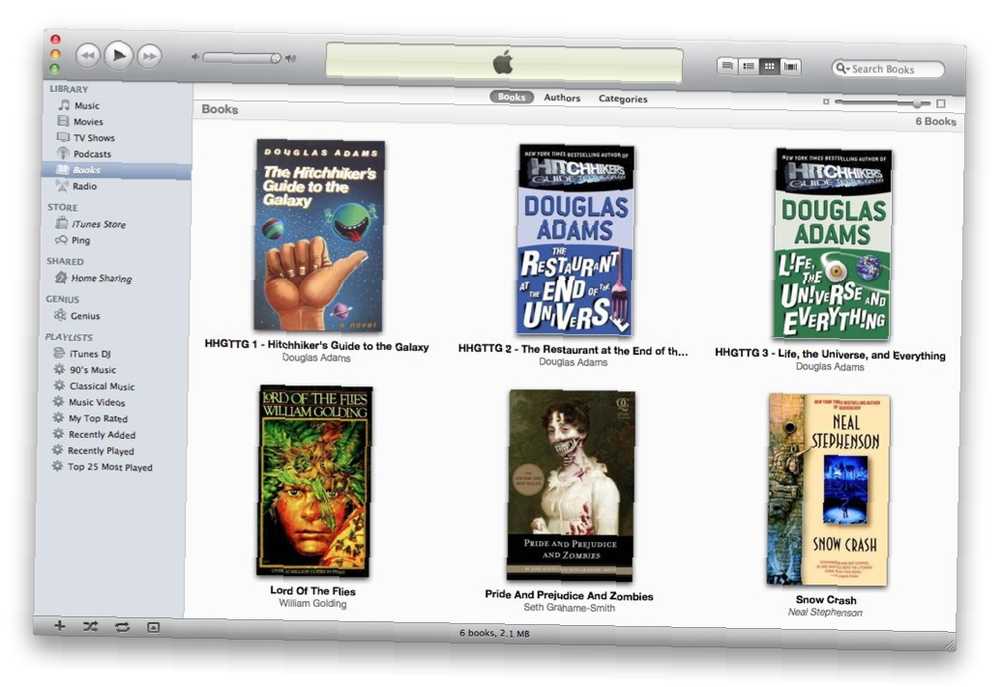Toggle repeat in the bottom bar
The height and width of the screenshot is (687, 1000).
coord(122,627)
